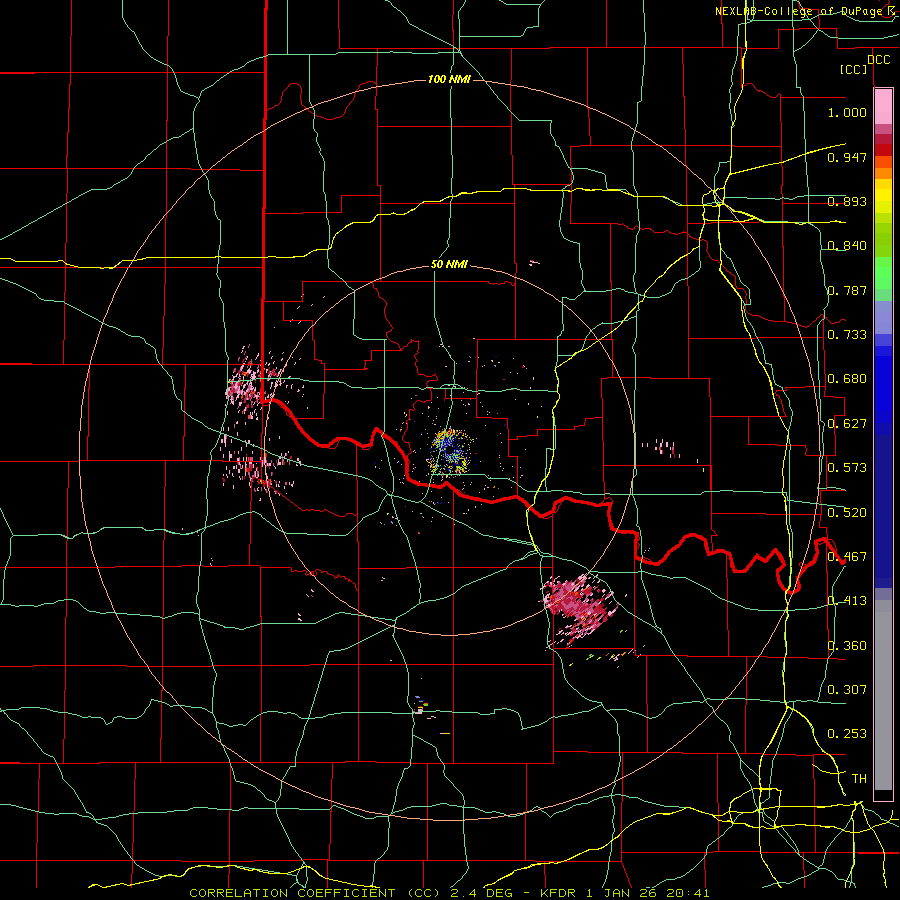
Task: Select the 0.573 scale value
Action: (847, 468)
